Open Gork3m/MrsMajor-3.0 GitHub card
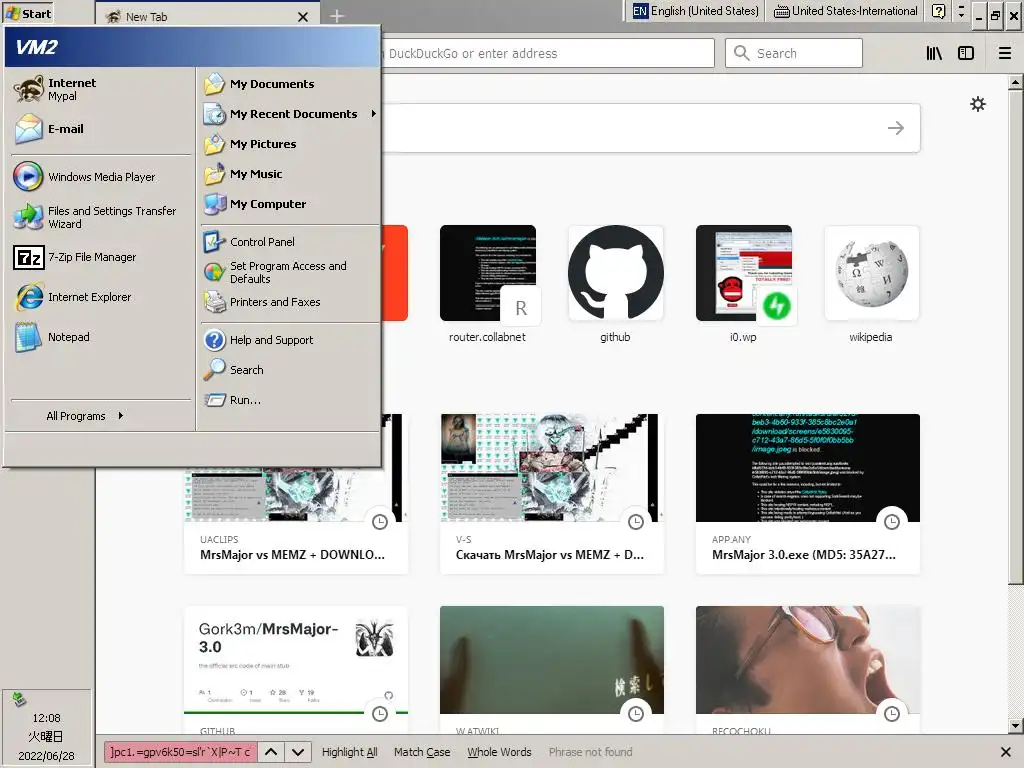Image resolution: width=1024 pixels, height=768 pixels. (x=296, y=670)
